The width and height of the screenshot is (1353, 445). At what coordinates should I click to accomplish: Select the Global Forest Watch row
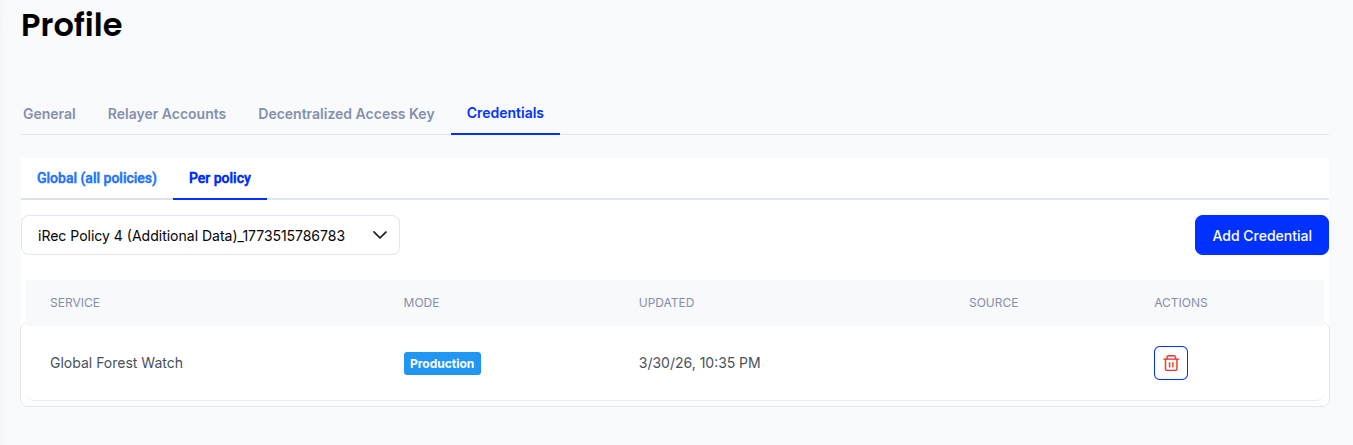click(675, 363)
